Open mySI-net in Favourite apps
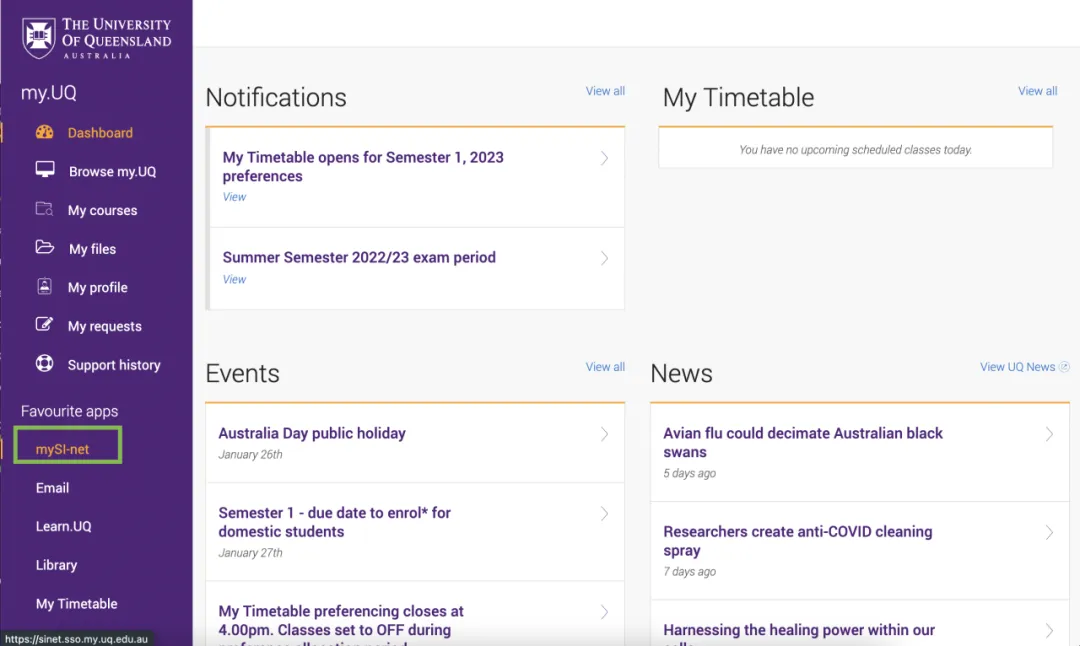The height and width of the screenshot is (646, 1080). [63, 449]
